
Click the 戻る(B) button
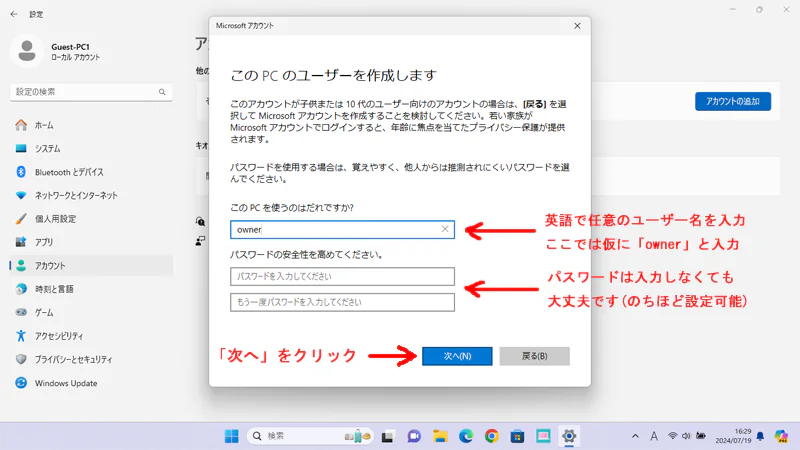click(534, 356)
